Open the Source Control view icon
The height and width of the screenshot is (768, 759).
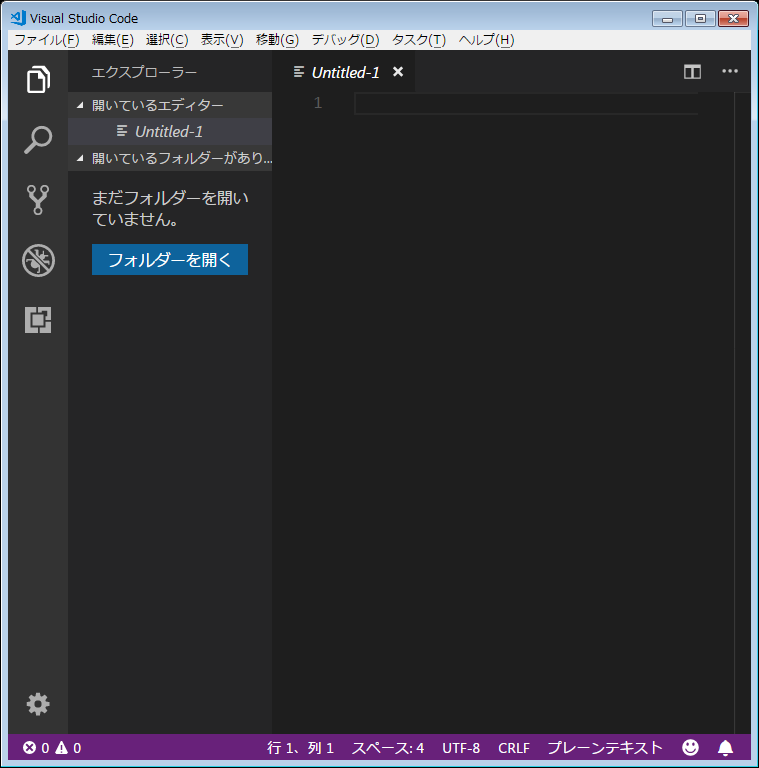coord(38,200)
